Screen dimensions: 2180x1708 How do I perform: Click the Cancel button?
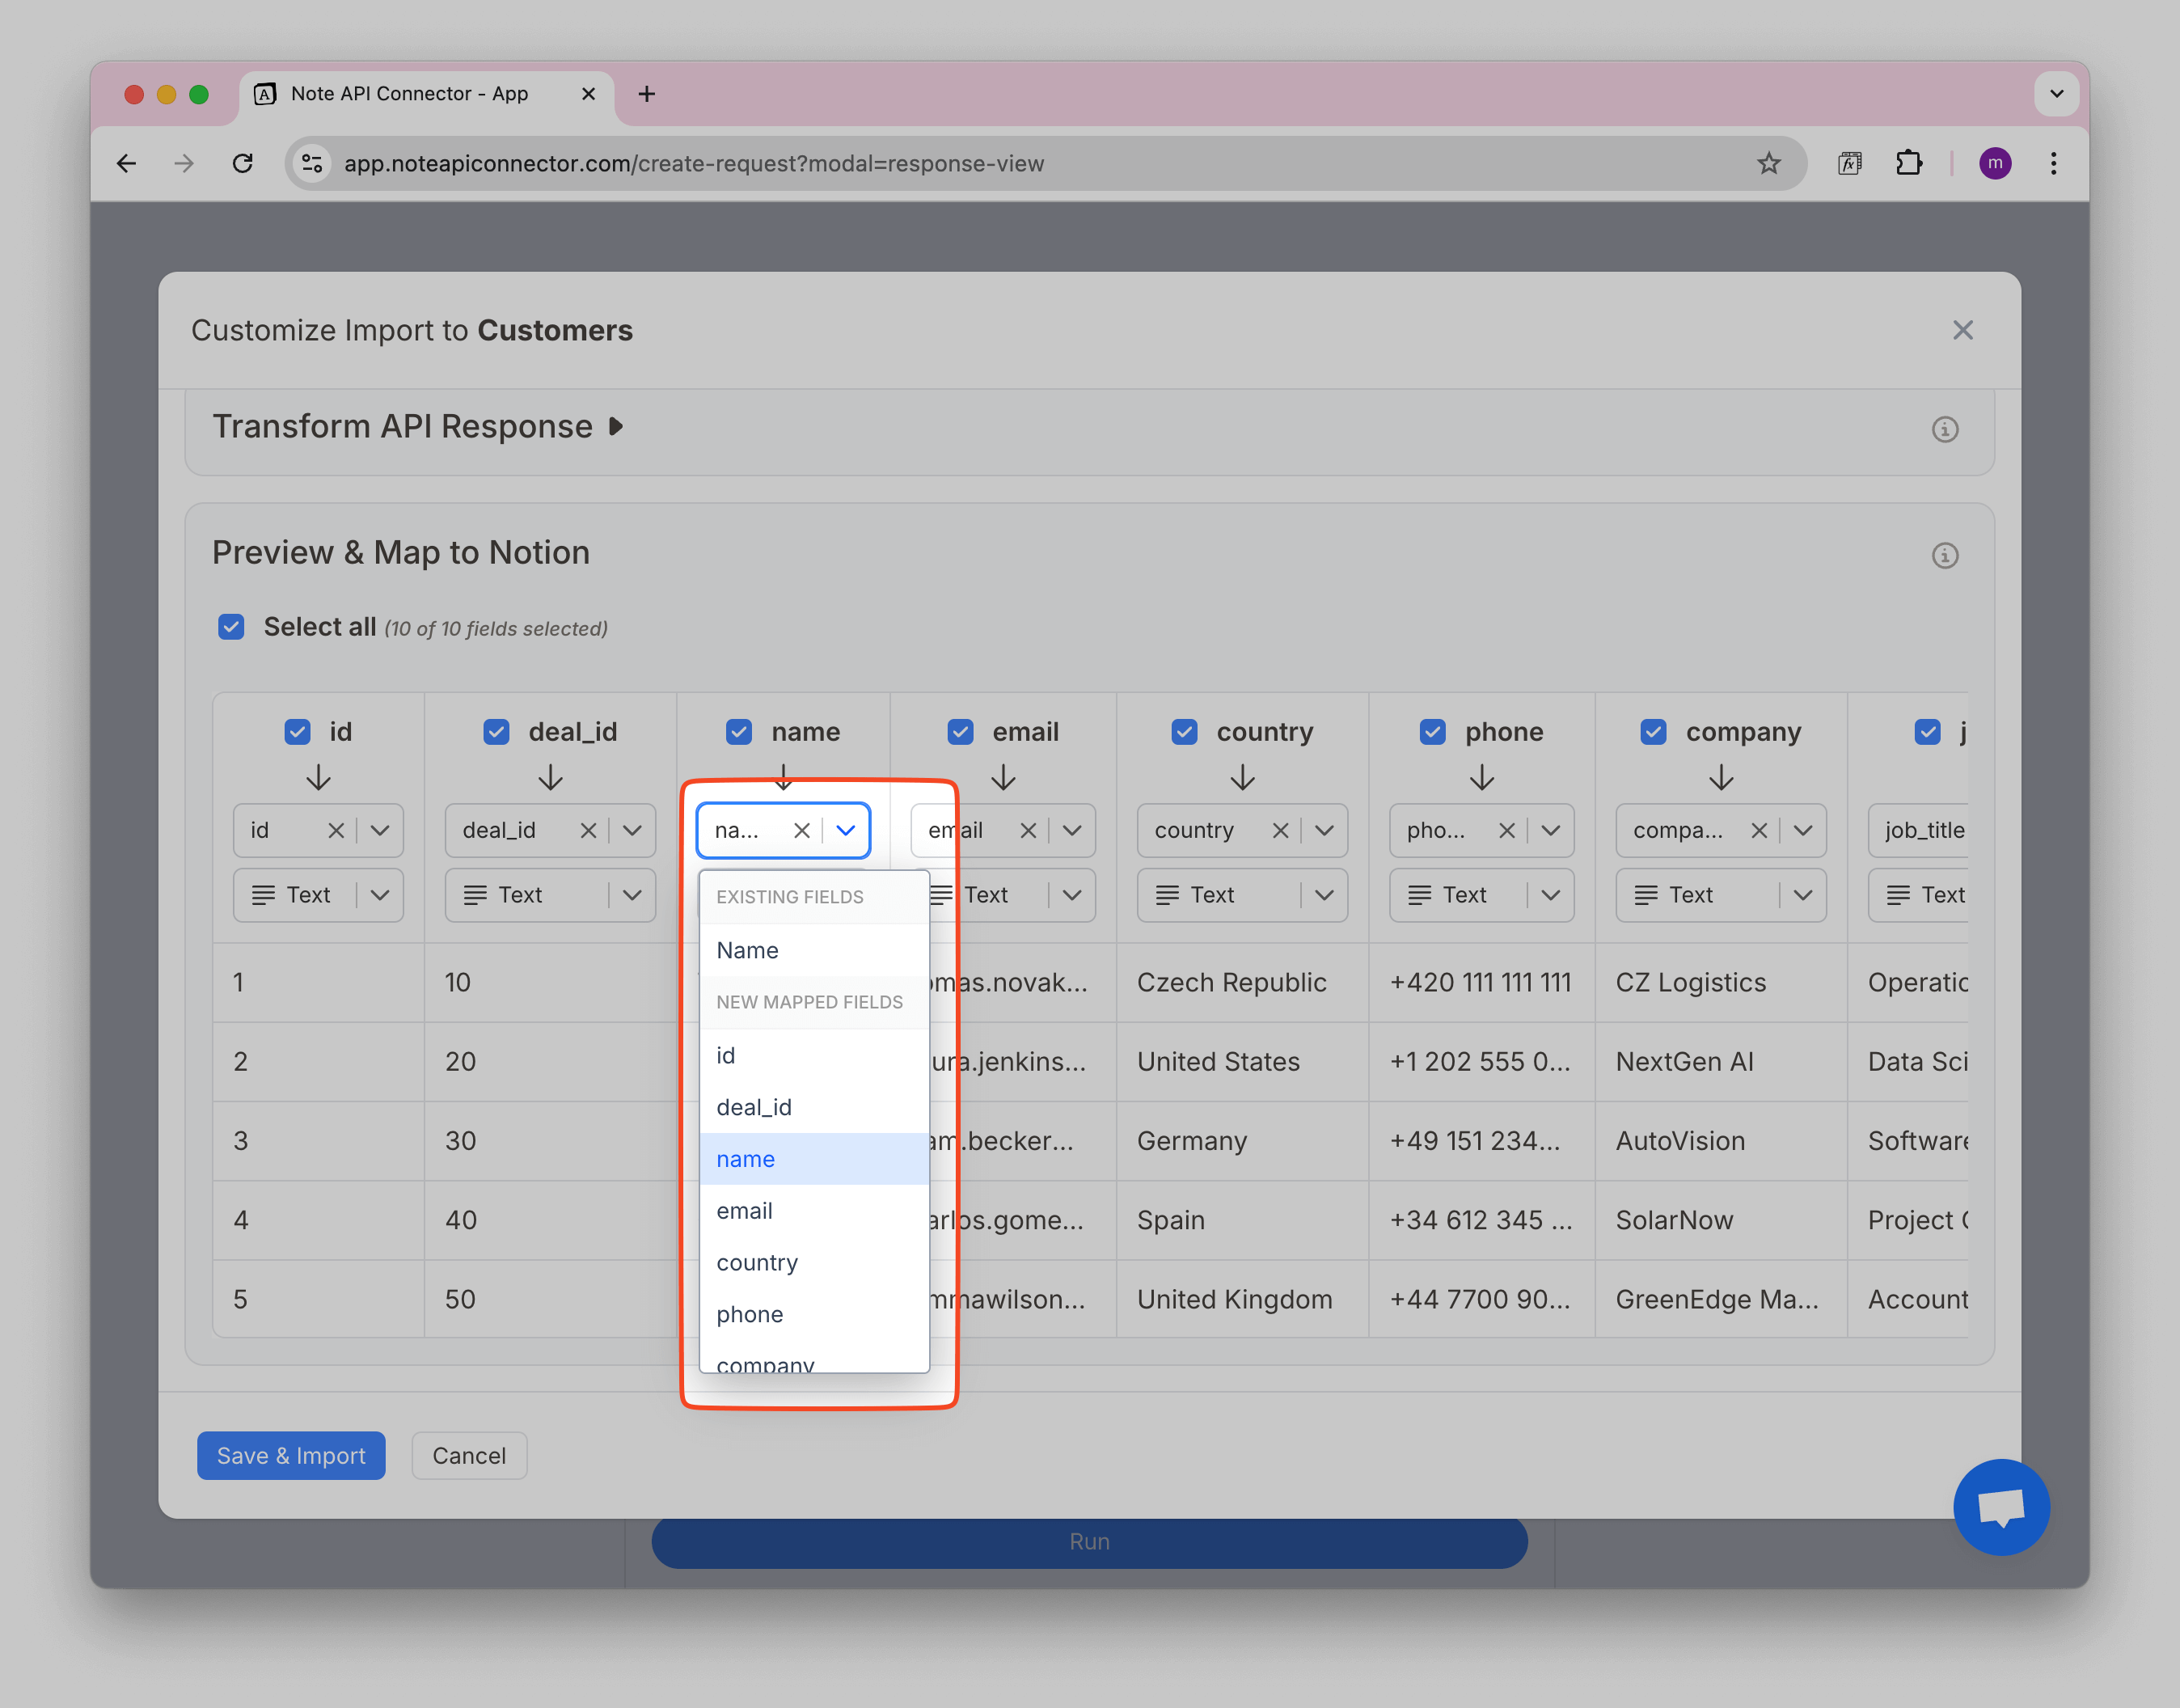click(469, 1455)
